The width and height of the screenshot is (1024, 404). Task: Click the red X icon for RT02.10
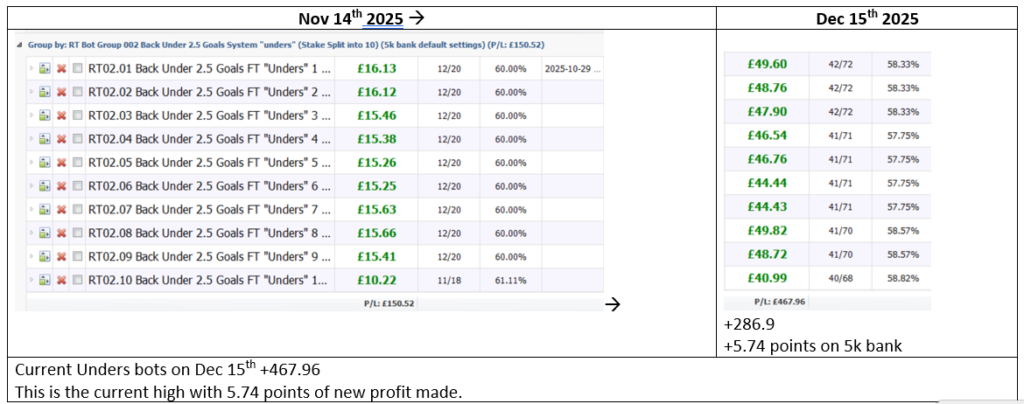61,280
